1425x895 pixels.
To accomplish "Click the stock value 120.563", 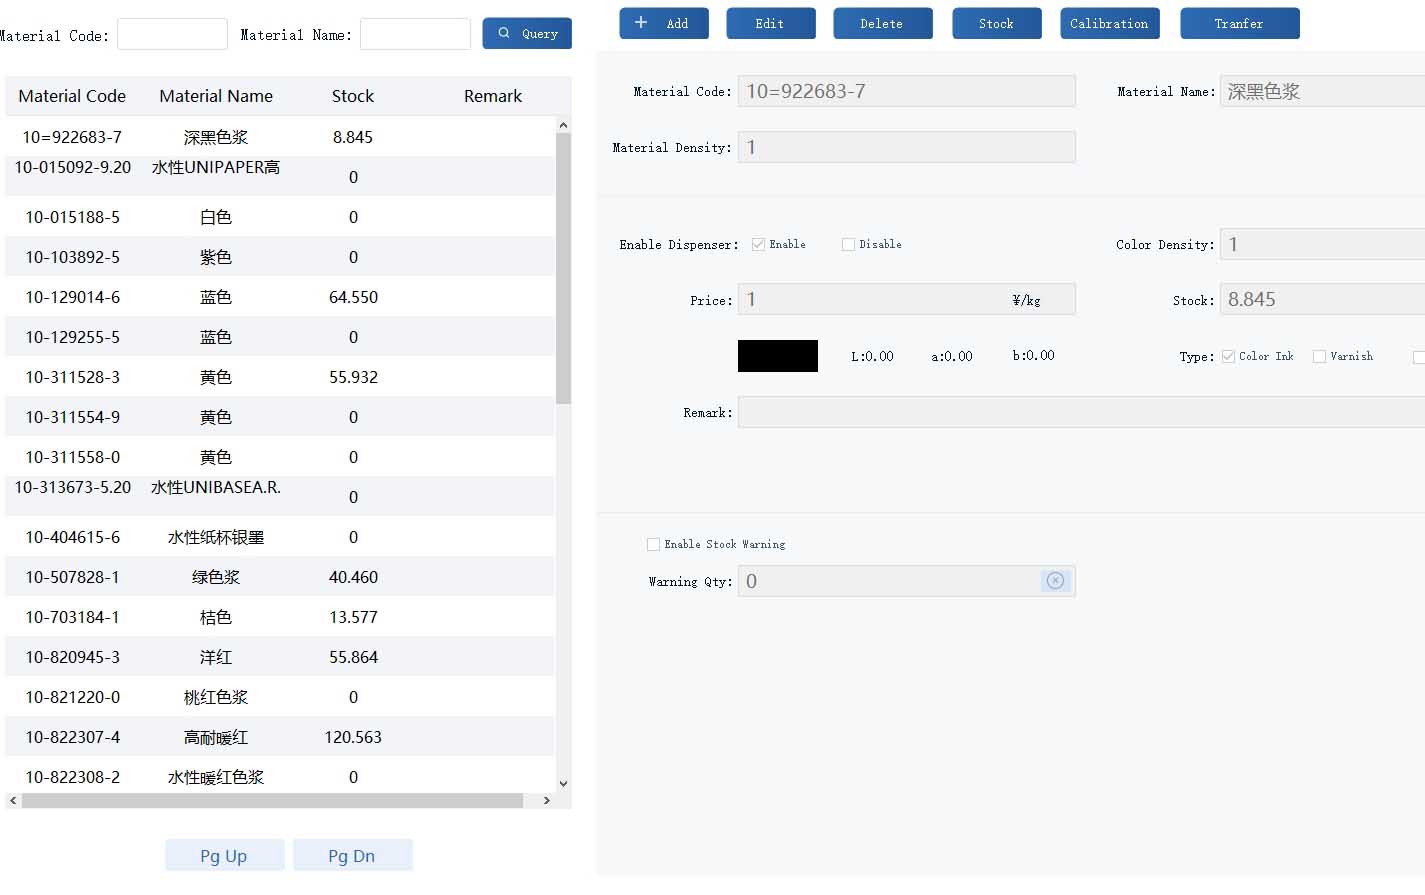I will coord(353,737).
